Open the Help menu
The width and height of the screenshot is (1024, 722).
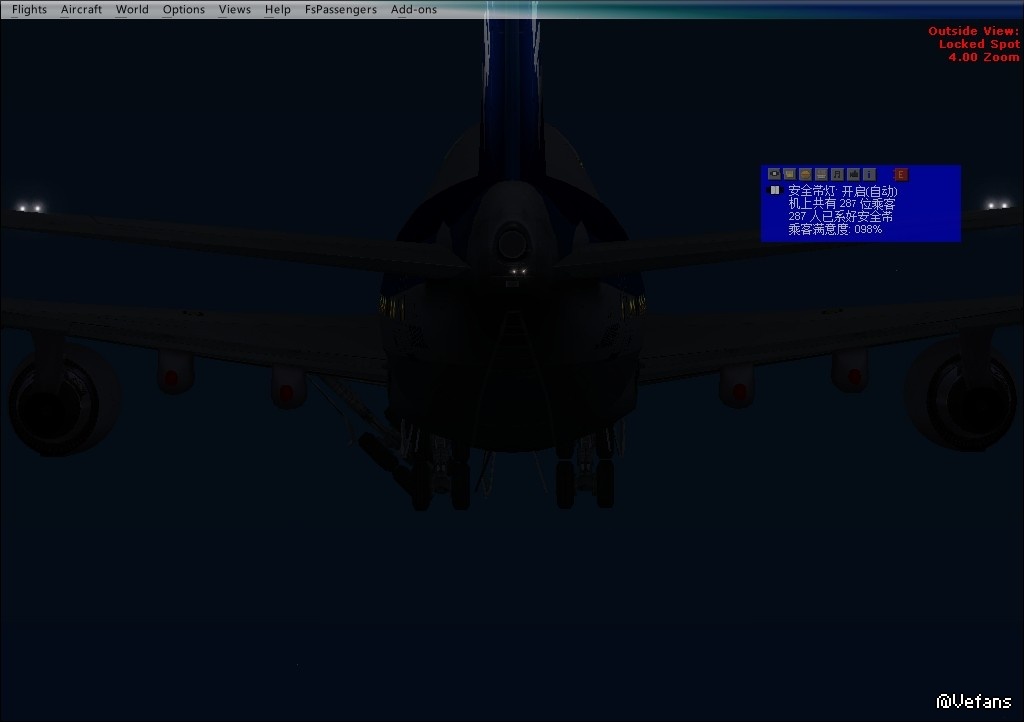coord(278,9)
